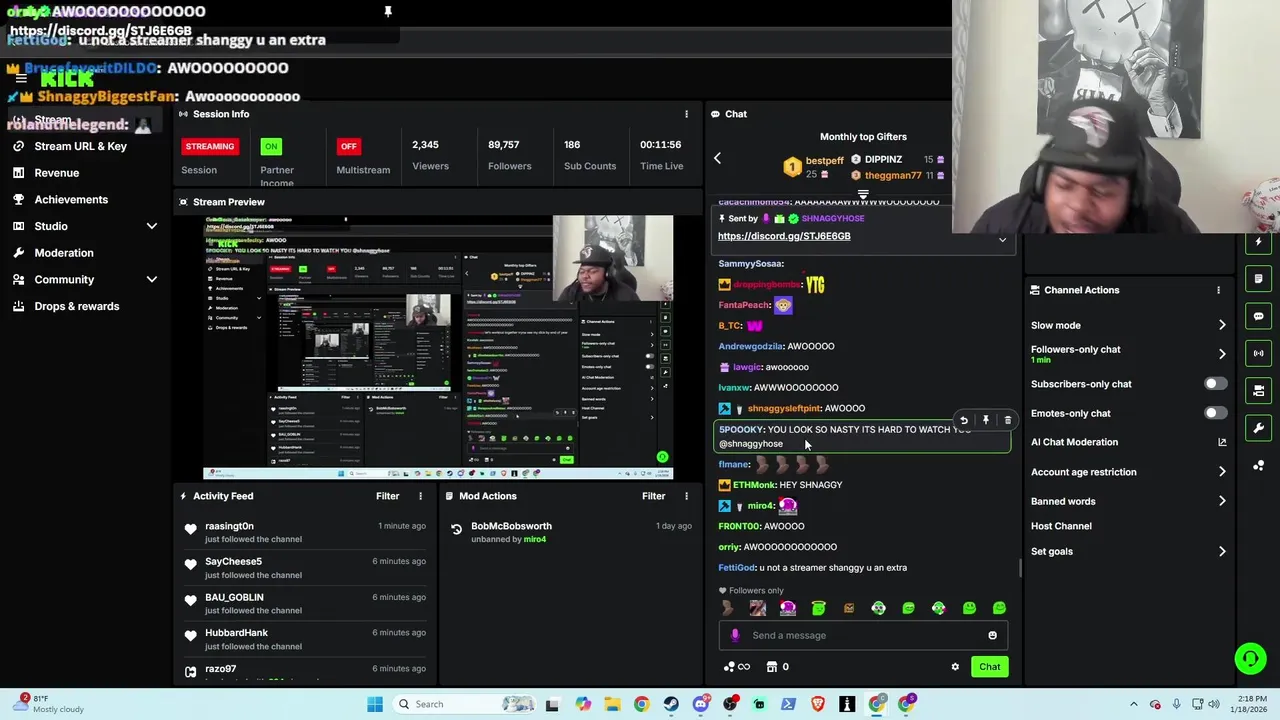Click the undo arrow on the 5POOOKY message

tap(963, 420)
